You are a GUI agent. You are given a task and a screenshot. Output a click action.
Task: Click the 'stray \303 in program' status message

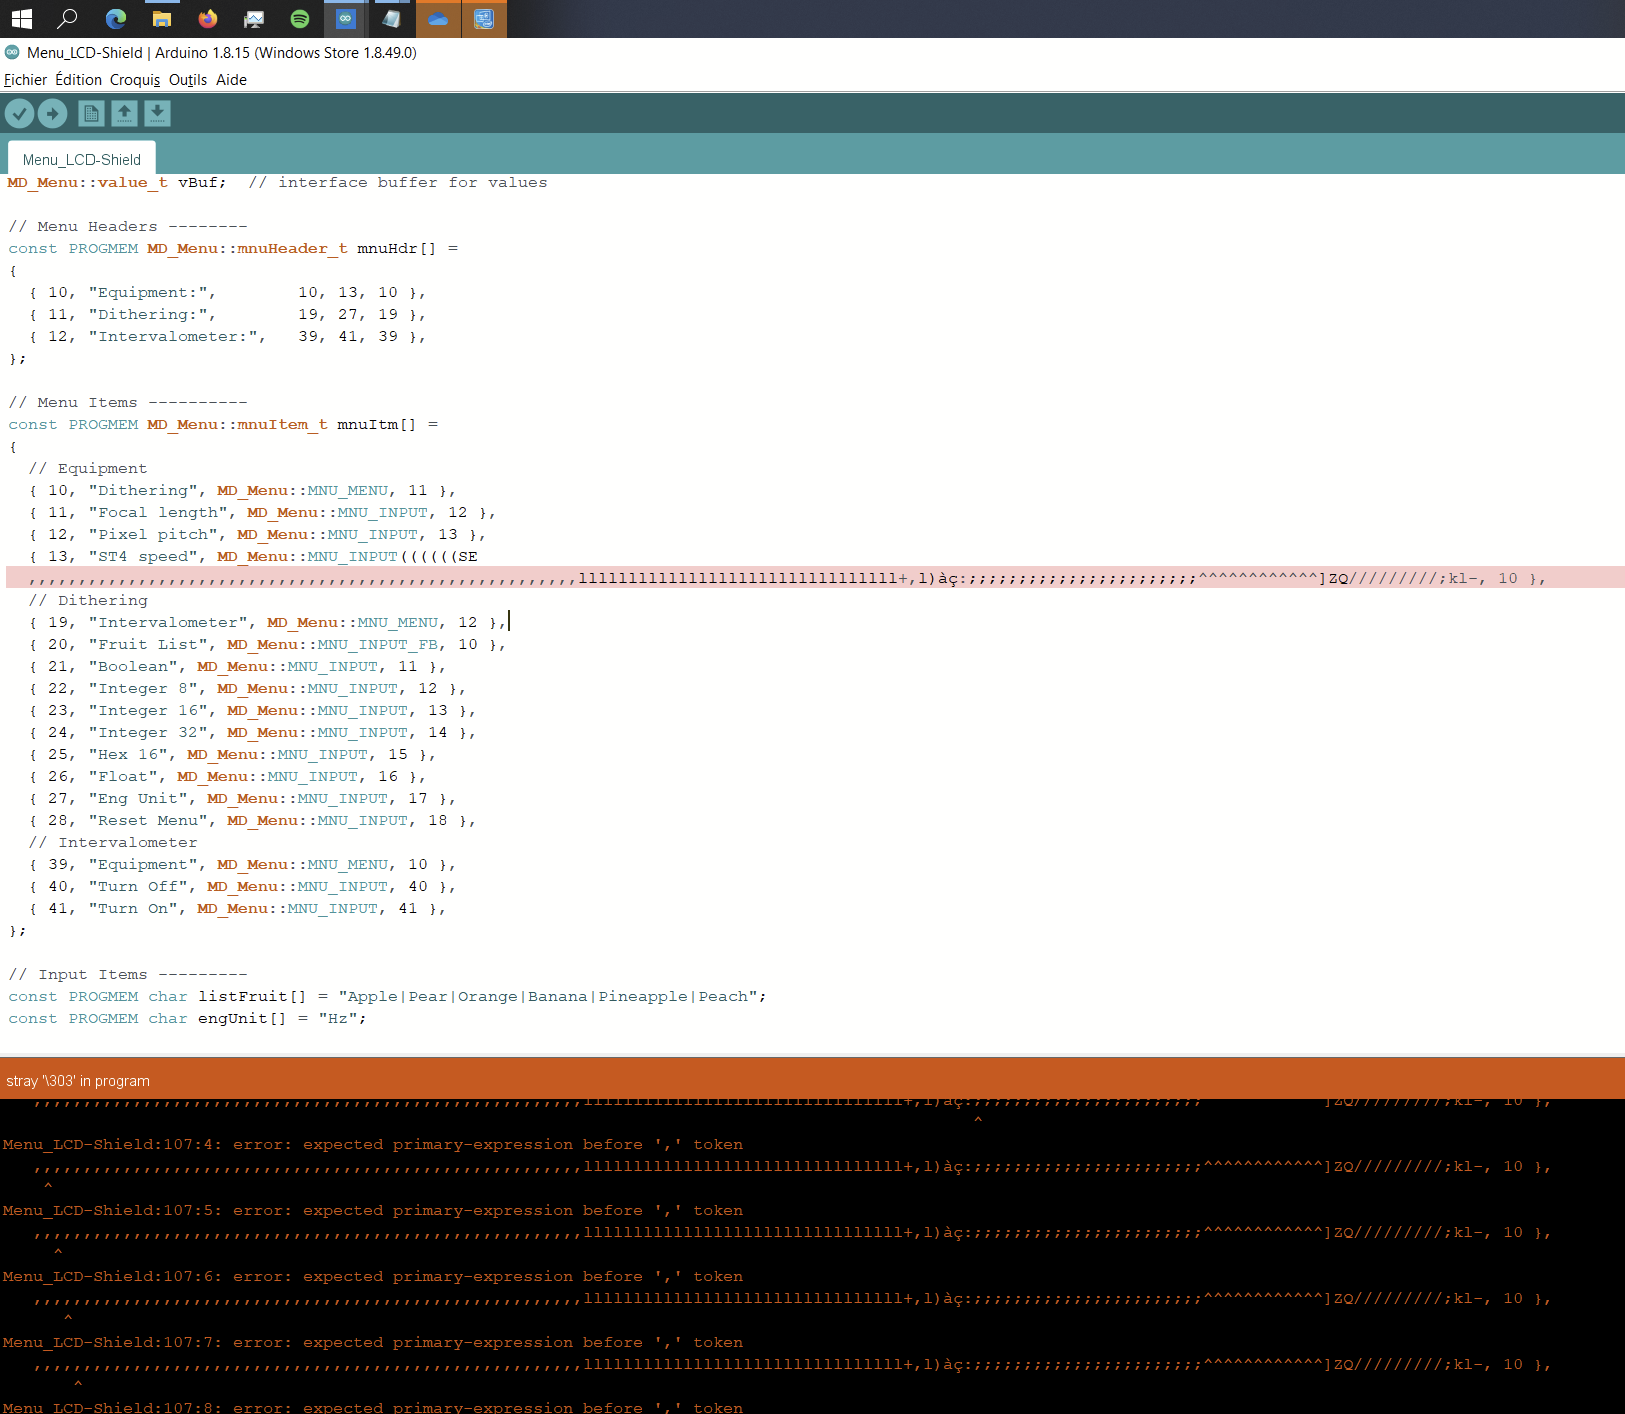78,1081
